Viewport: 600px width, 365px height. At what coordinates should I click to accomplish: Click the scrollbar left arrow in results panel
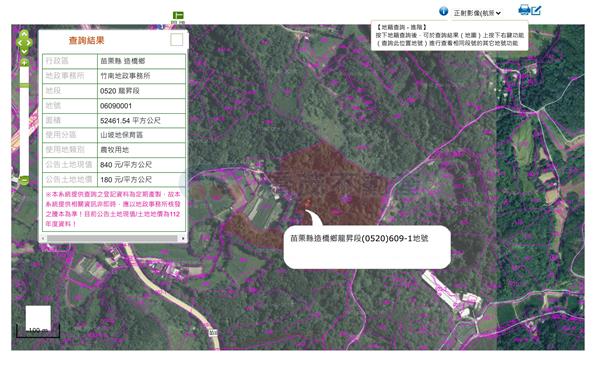coord(43,238)
